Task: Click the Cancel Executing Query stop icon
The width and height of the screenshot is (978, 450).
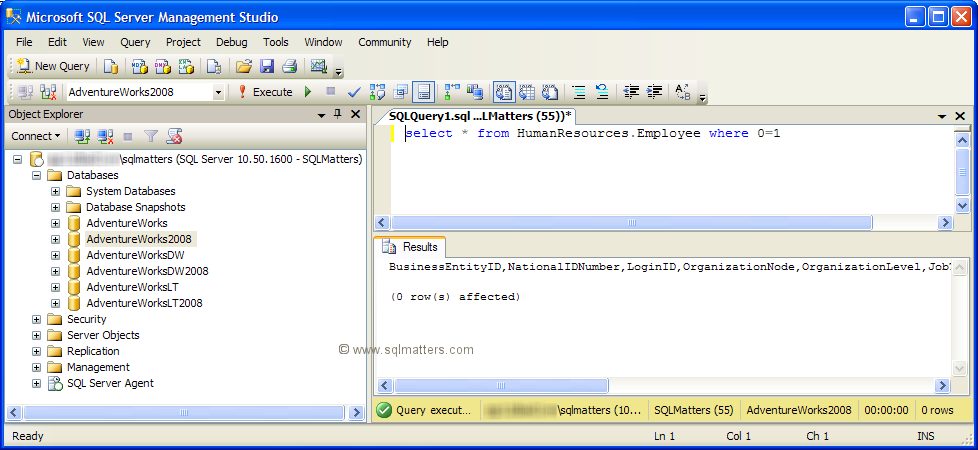Action: (x=331, y=92)
